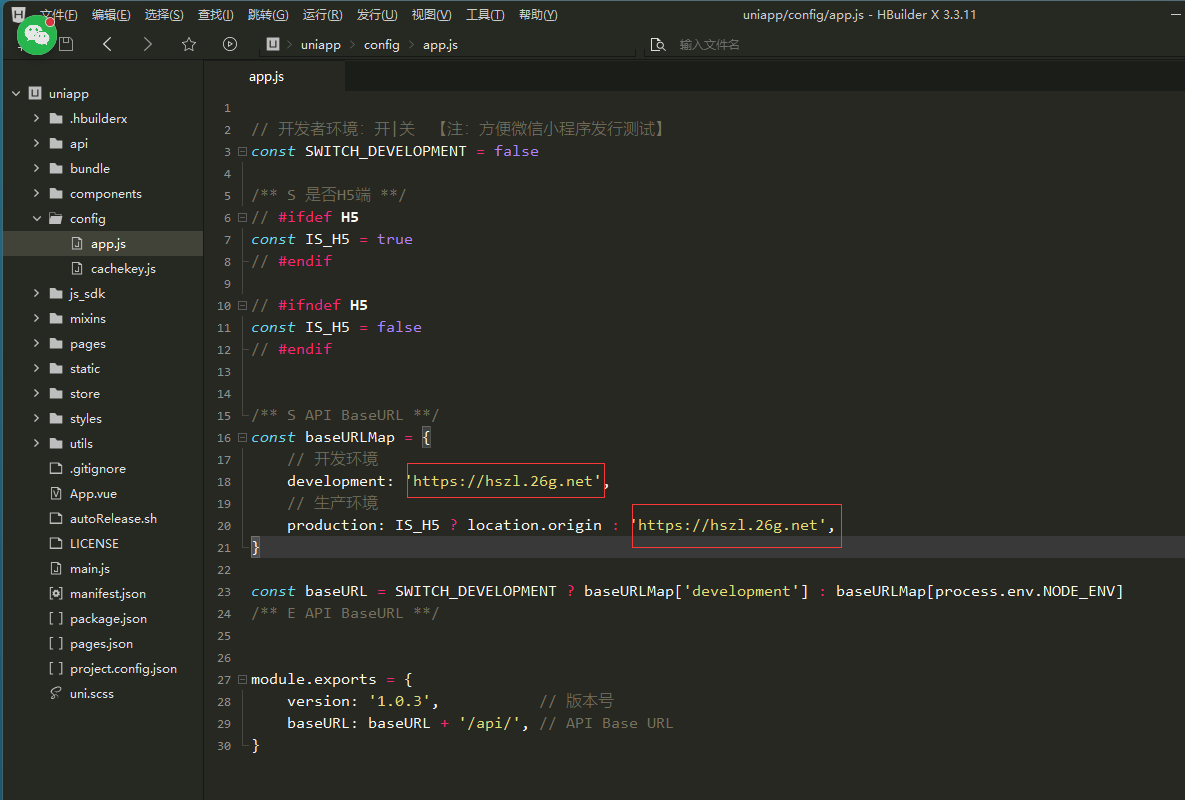Open the 帮助(Y) menu
The image size is (1185, 800).
click(538, 14)
